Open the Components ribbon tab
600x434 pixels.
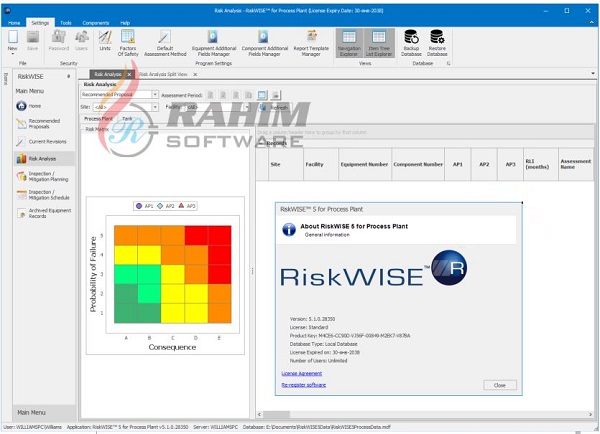point(96,23)
